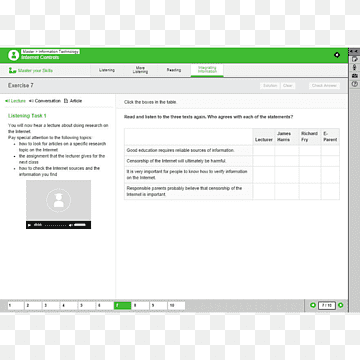This screenshot has width=360, height=360.
Task: Click the user profile avatar icon
Action: pyautogui.click(x=14, y=55)
